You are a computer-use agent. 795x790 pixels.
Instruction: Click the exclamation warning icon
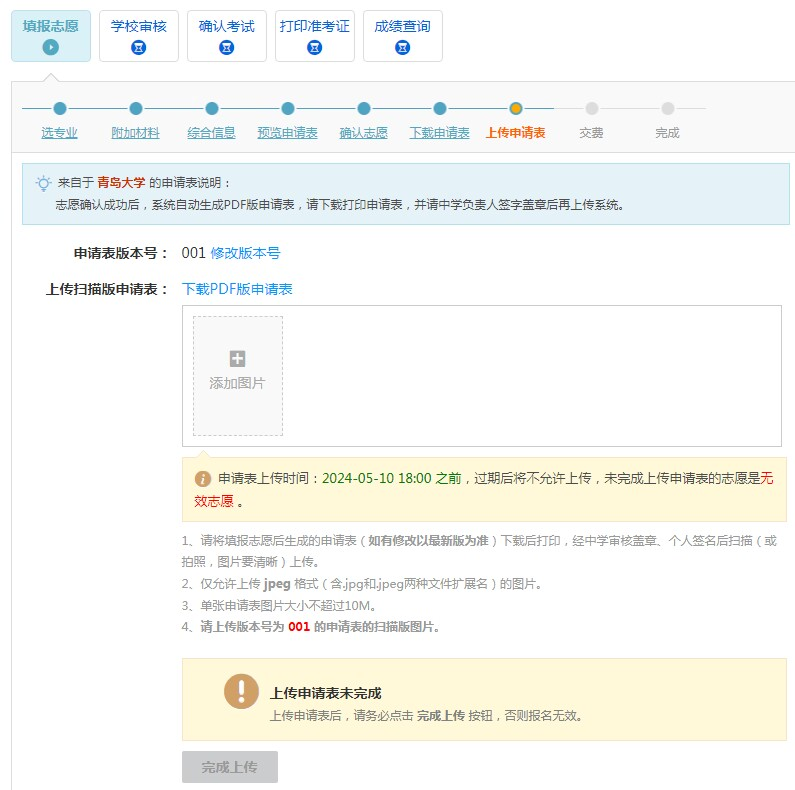(x=241, y=692)
